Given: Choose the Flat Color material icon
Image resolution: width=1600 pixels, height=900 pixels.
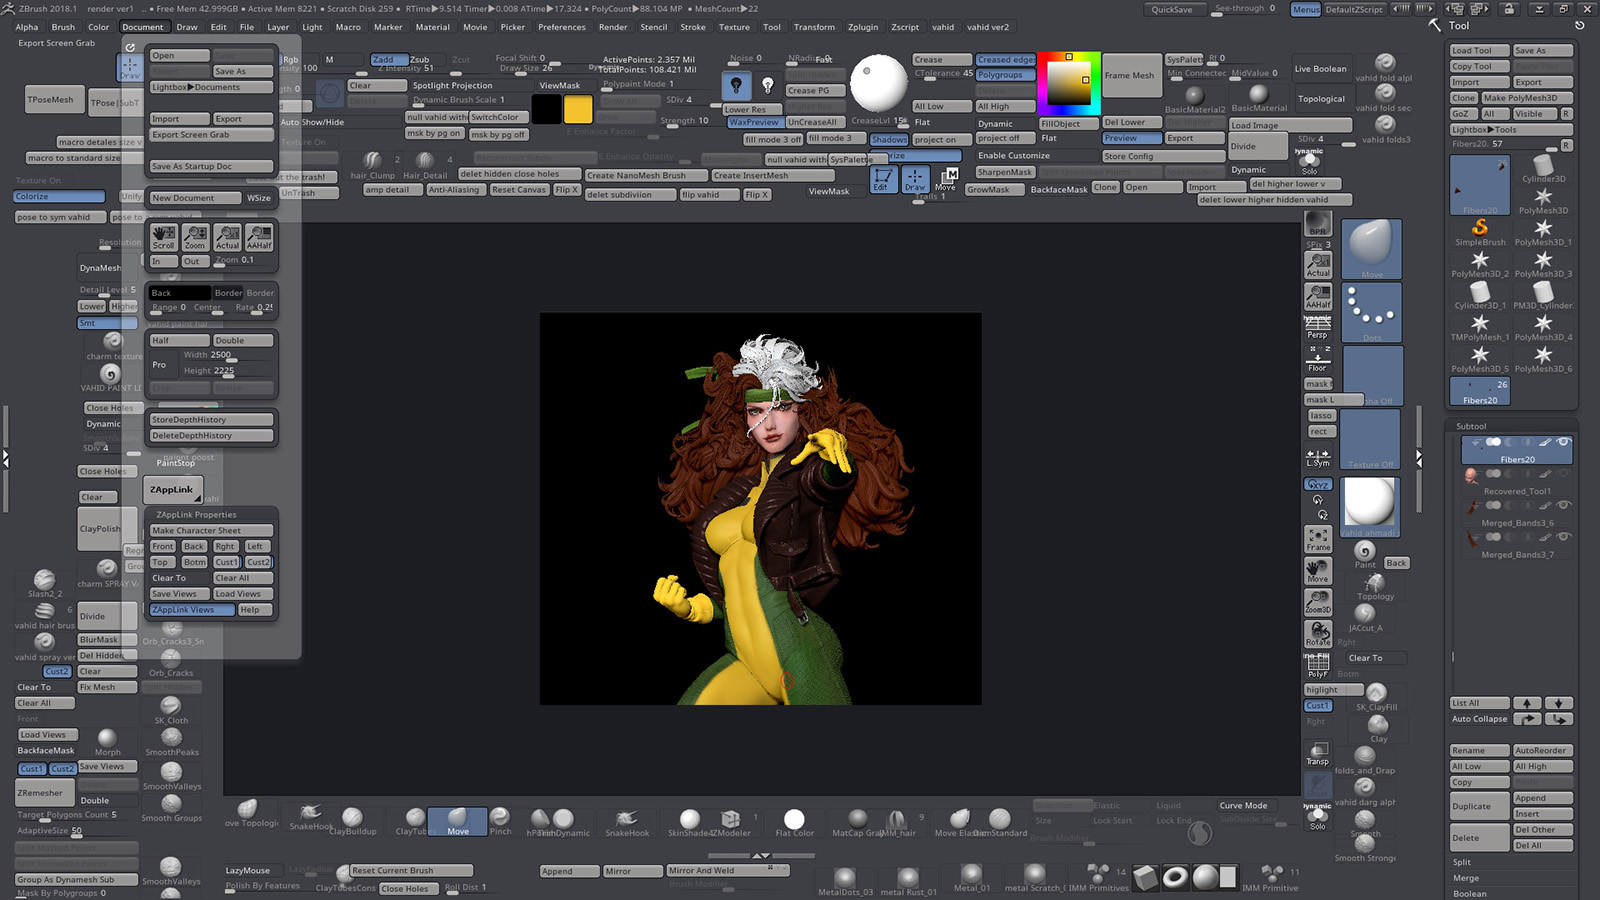Looking at the screenshot, I should pos(794,822).
